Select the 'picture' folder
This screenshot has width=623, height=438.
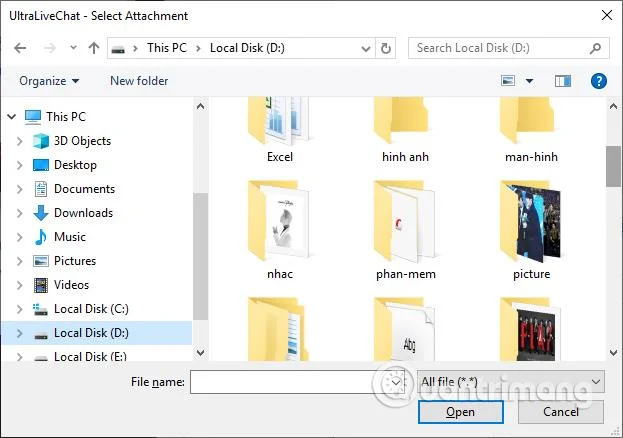(531, 231)
